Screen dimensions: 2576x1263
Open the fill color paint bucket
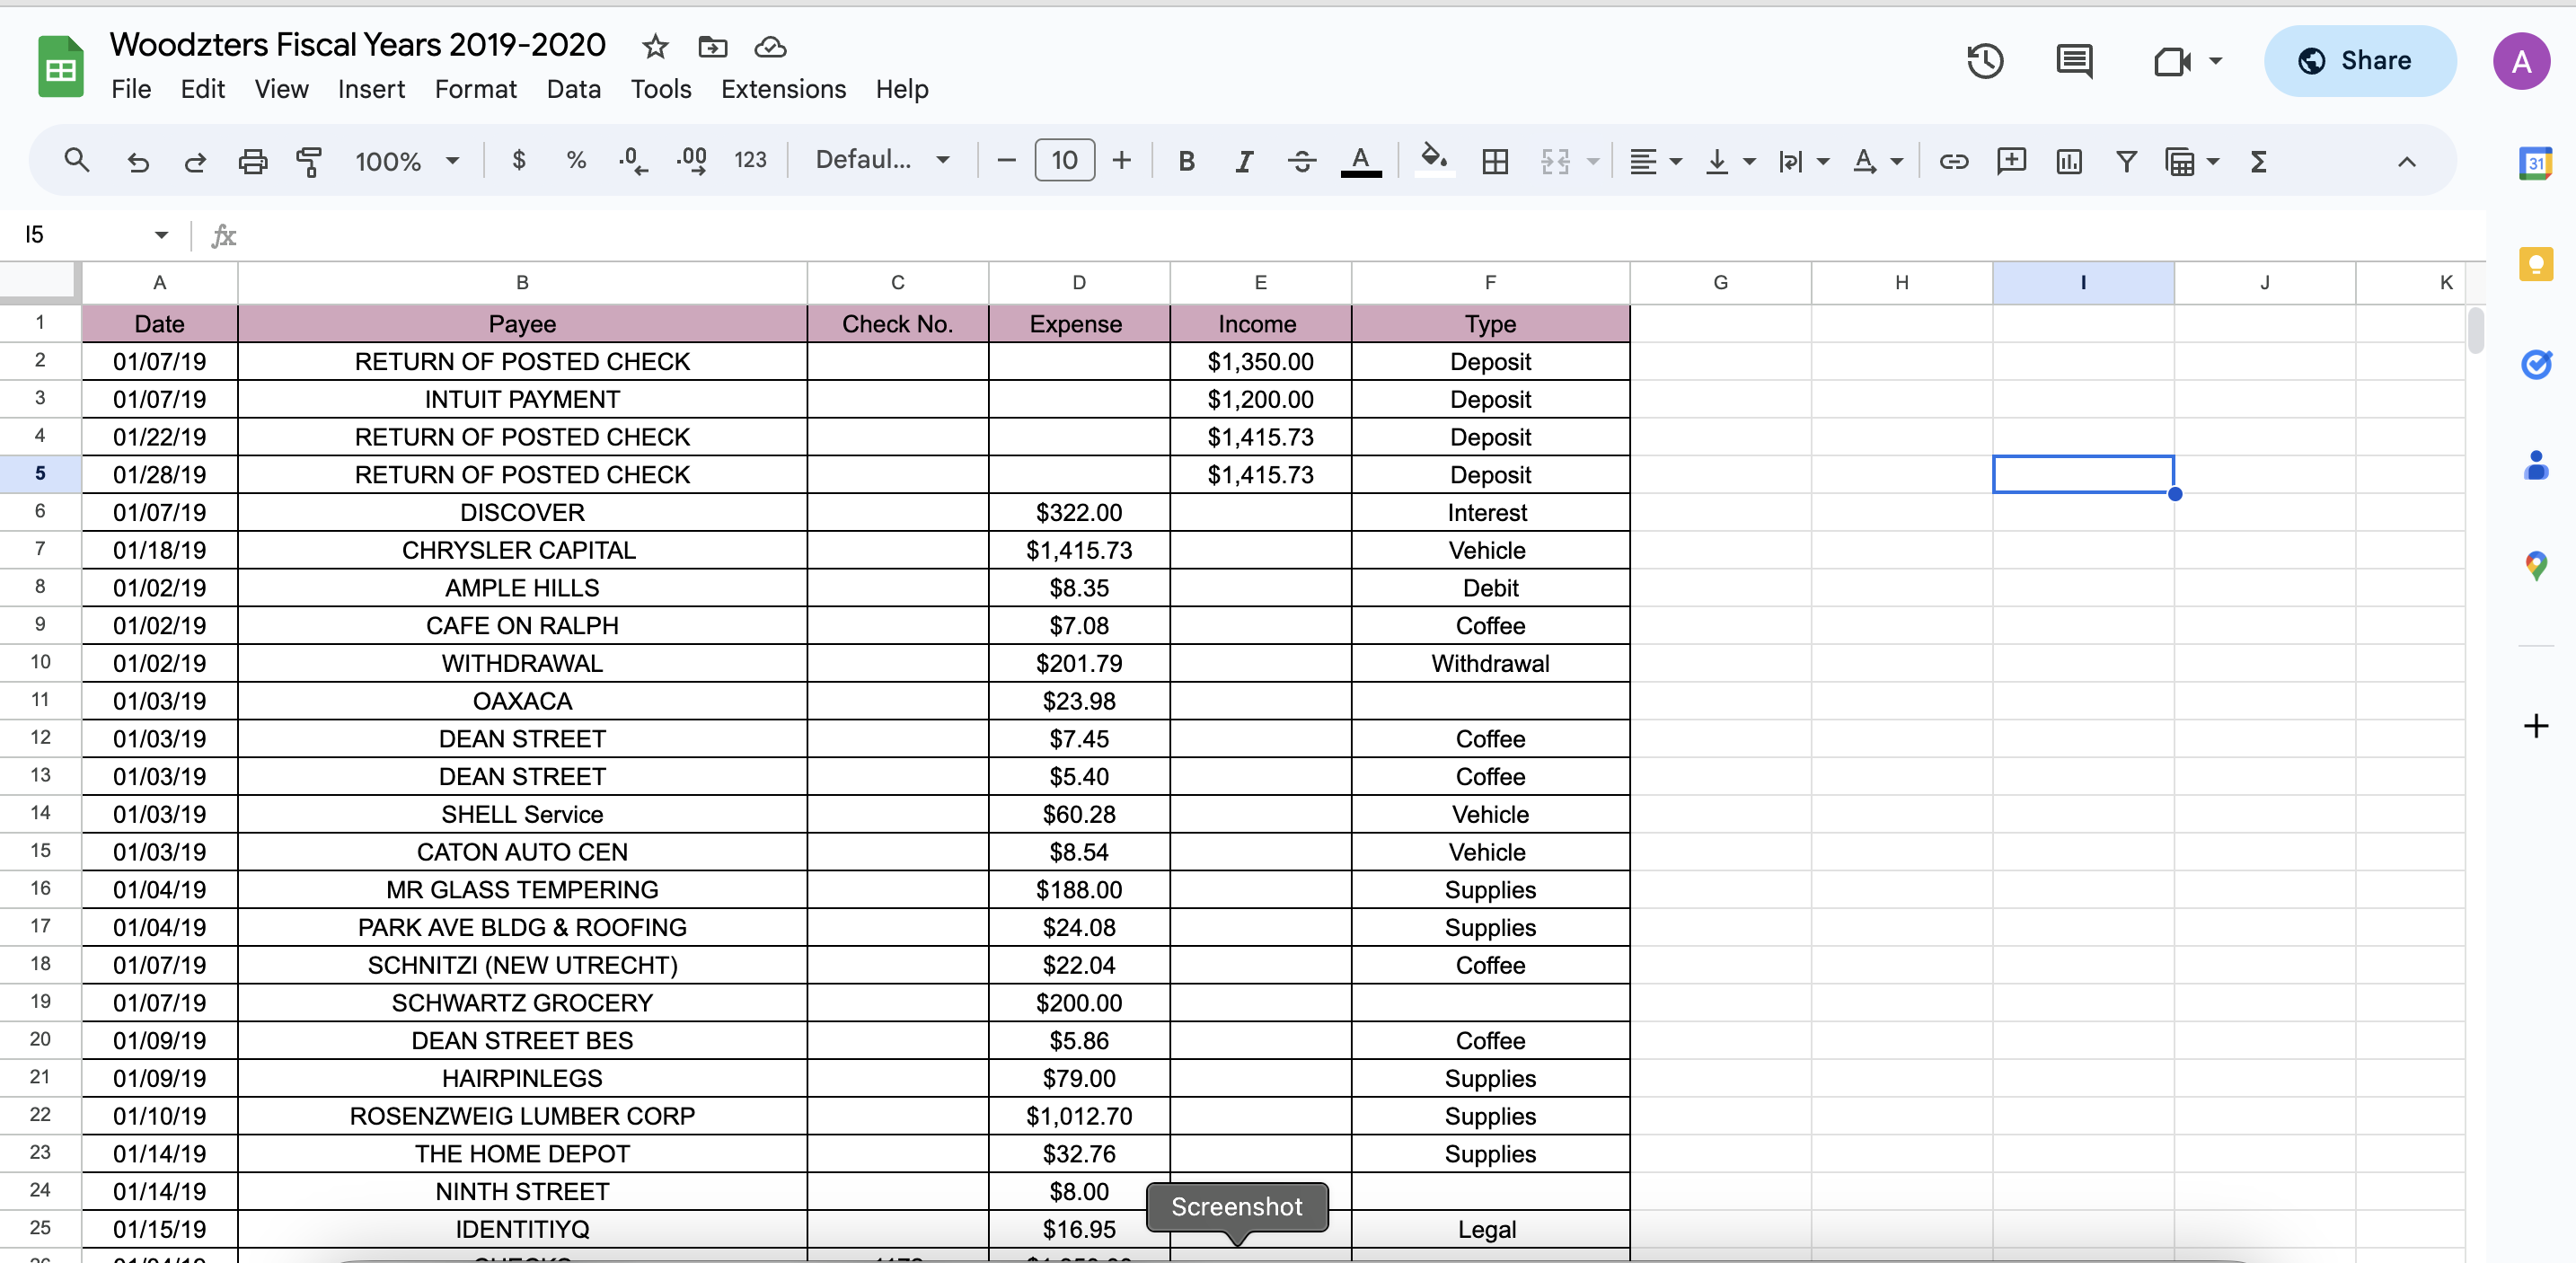(1434, 160)
